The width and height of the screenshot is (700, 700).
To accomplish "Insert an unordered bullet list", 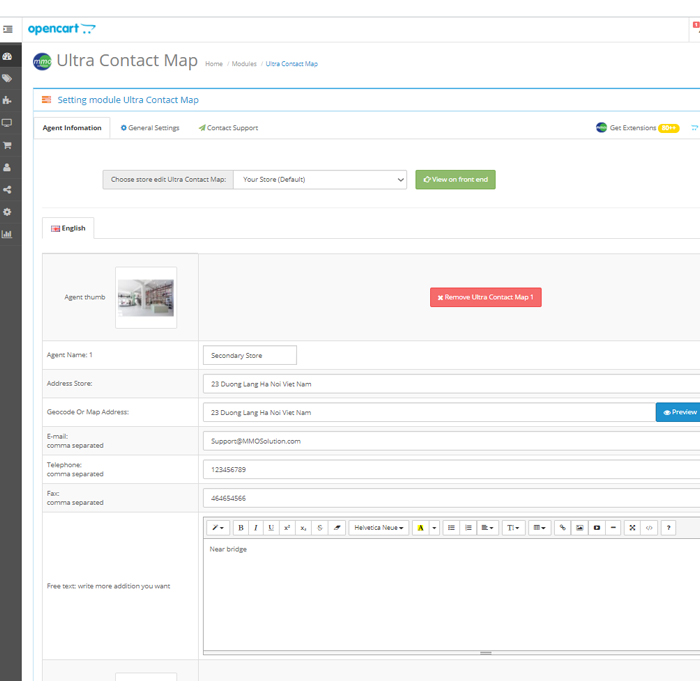I will (451, 528).
